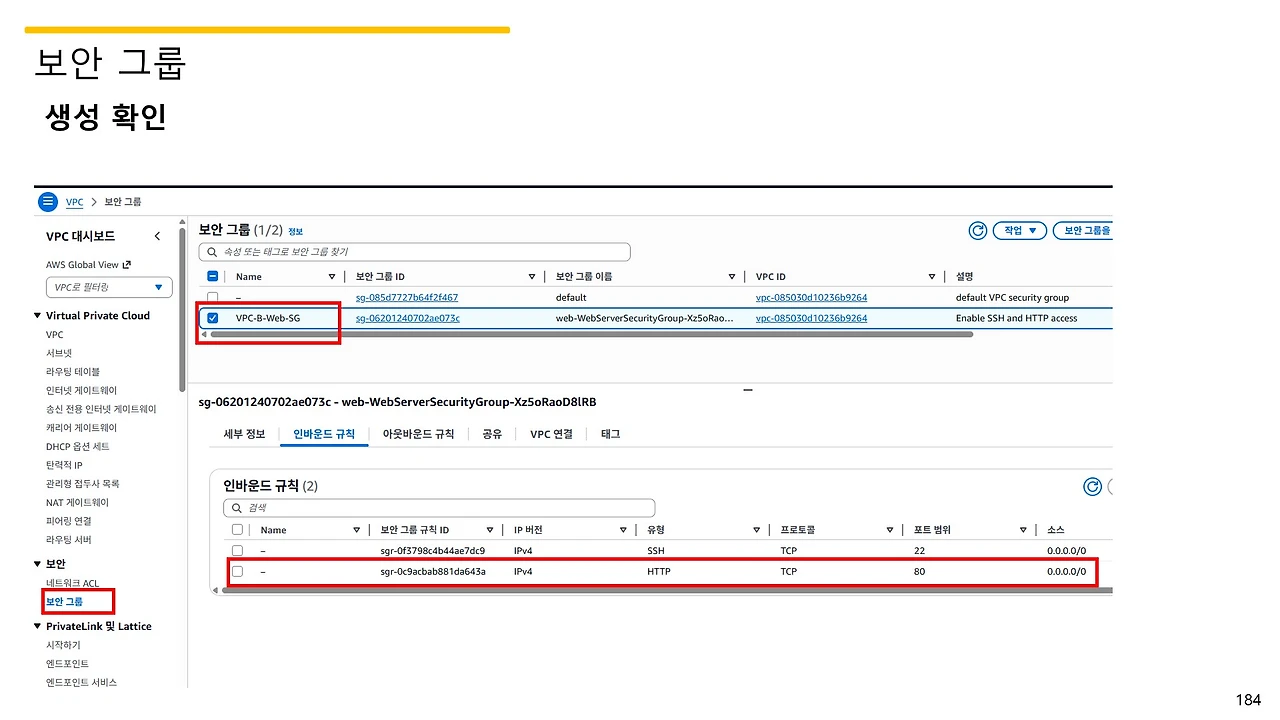The height and width of the screenshot is (720, 1280).
Task: Sort inbound rules by IP 버전 arrow
Action: point(623,530)
